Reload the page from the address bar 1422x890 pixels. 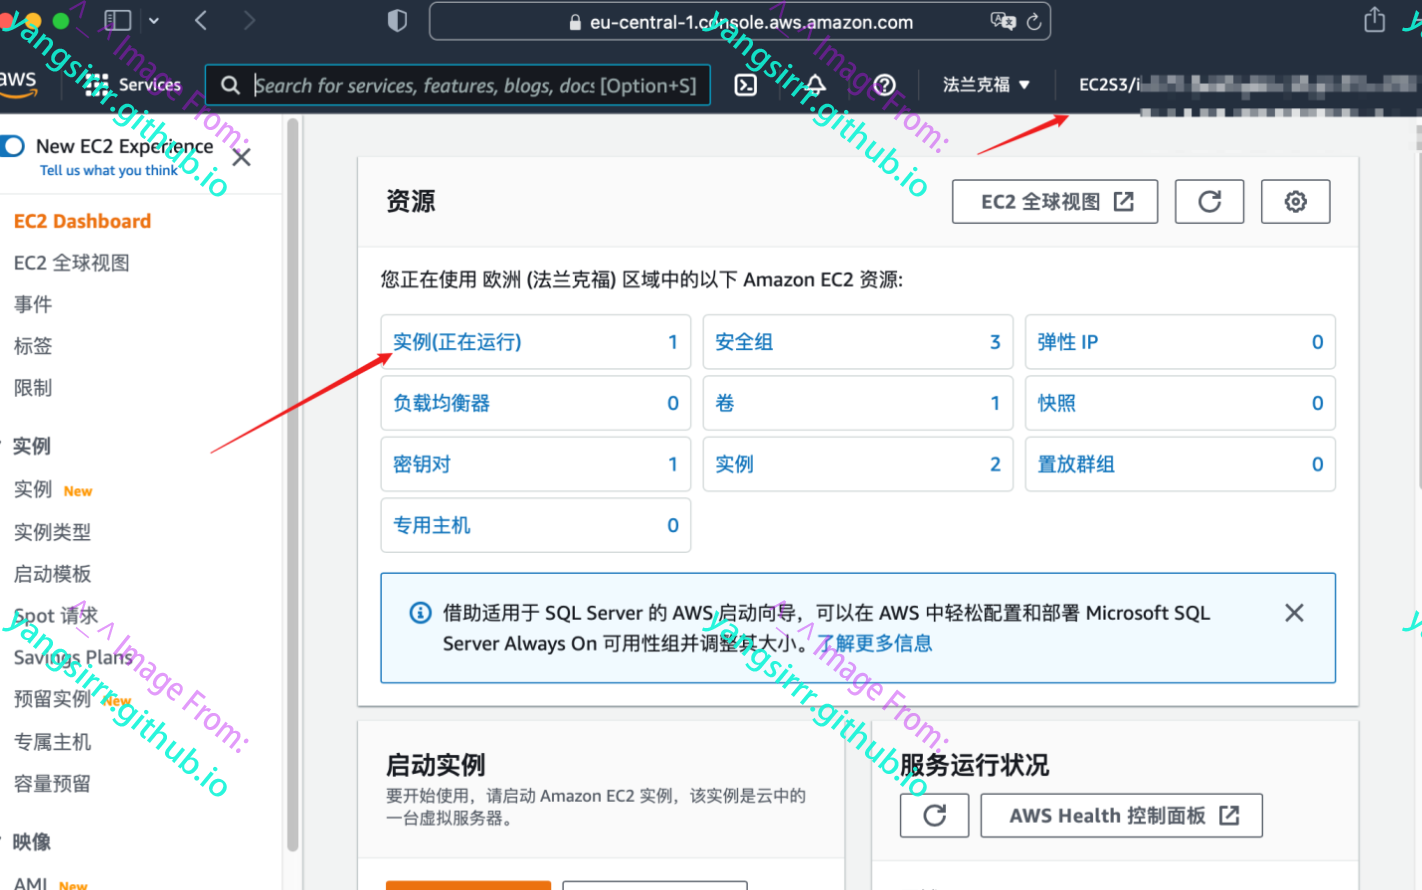(1034, 21)
